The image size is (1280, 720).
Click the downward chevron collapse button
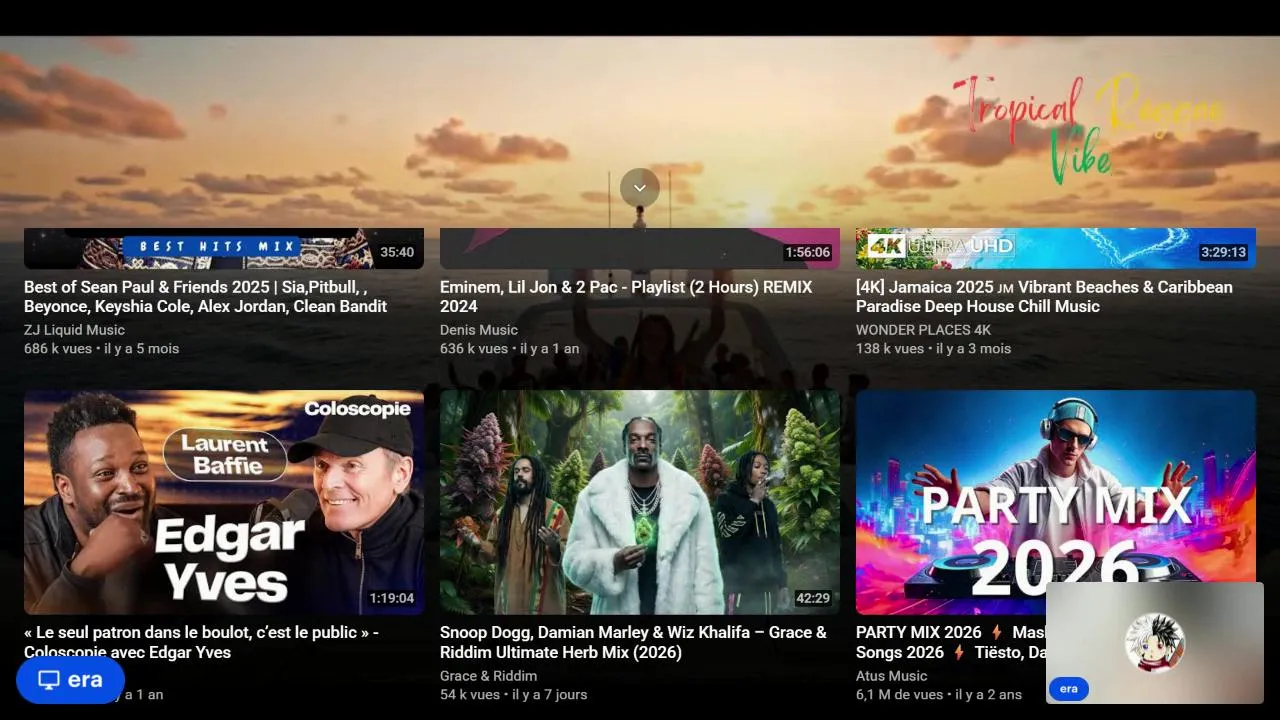pos(639,188)
